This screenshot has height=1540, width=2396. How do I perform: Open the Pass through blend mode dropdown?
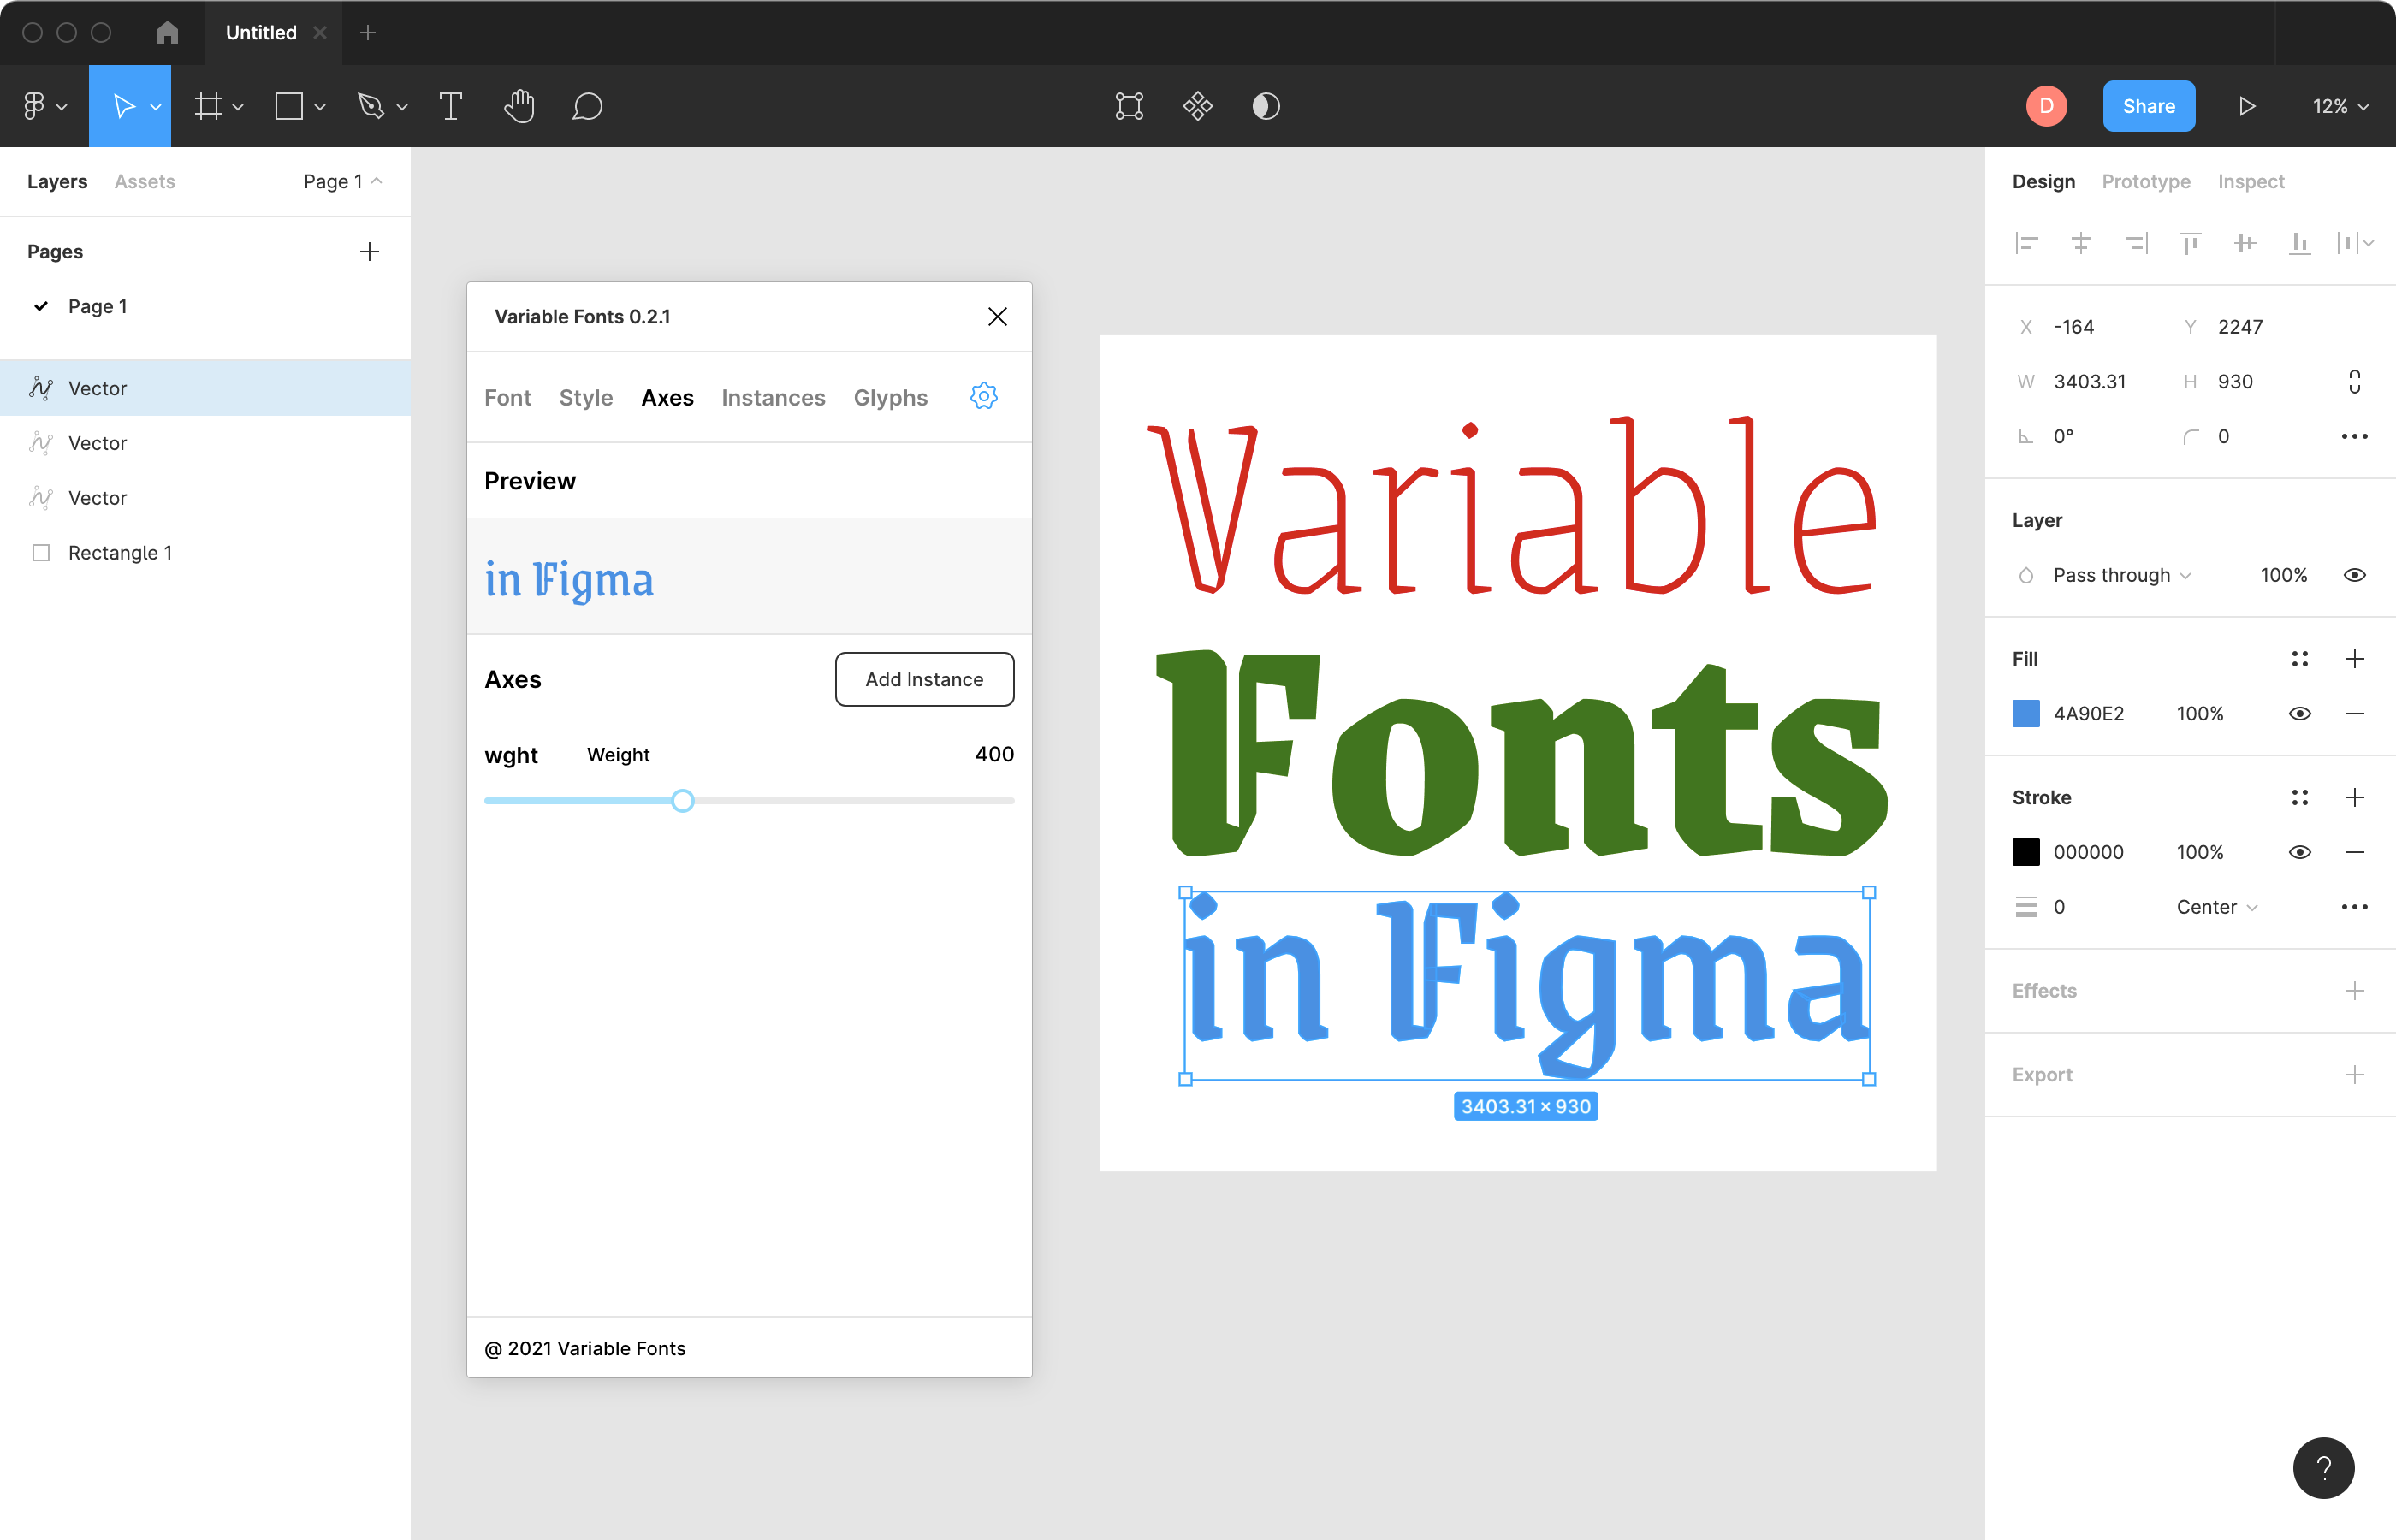click(x=2120, y=575)
